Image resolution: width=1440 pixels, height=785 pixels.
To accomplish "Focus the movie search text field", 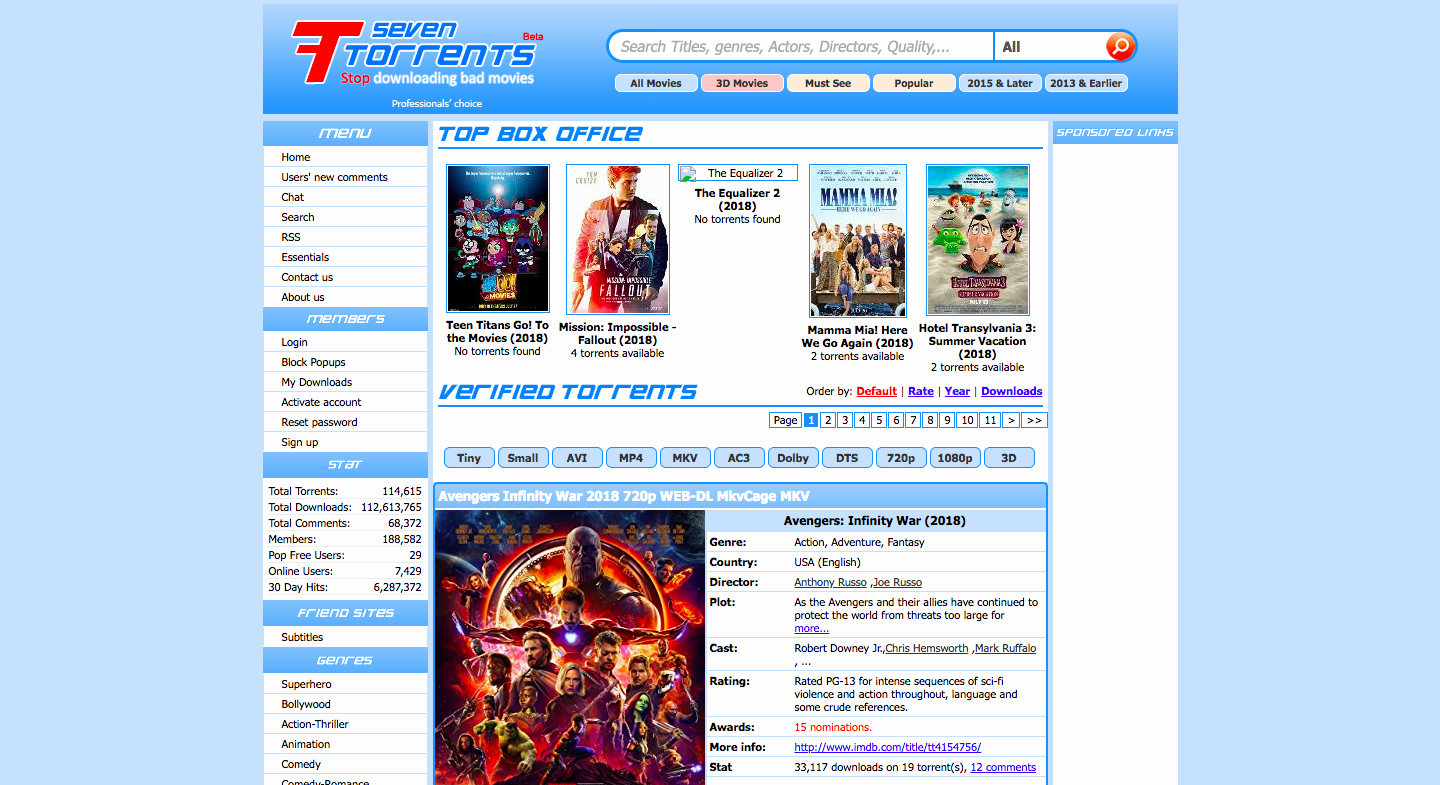I will 800,47.
